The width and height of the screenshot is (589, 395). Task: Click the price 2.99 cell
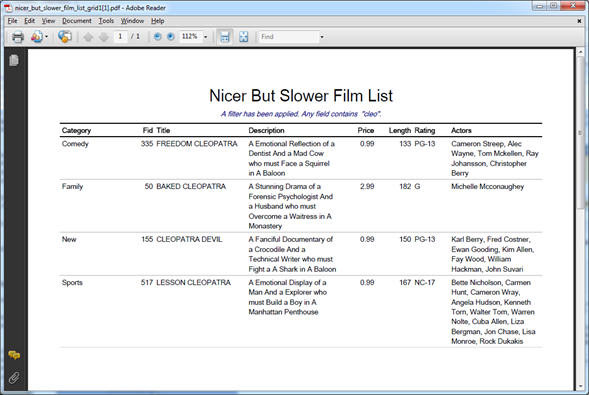367,186
